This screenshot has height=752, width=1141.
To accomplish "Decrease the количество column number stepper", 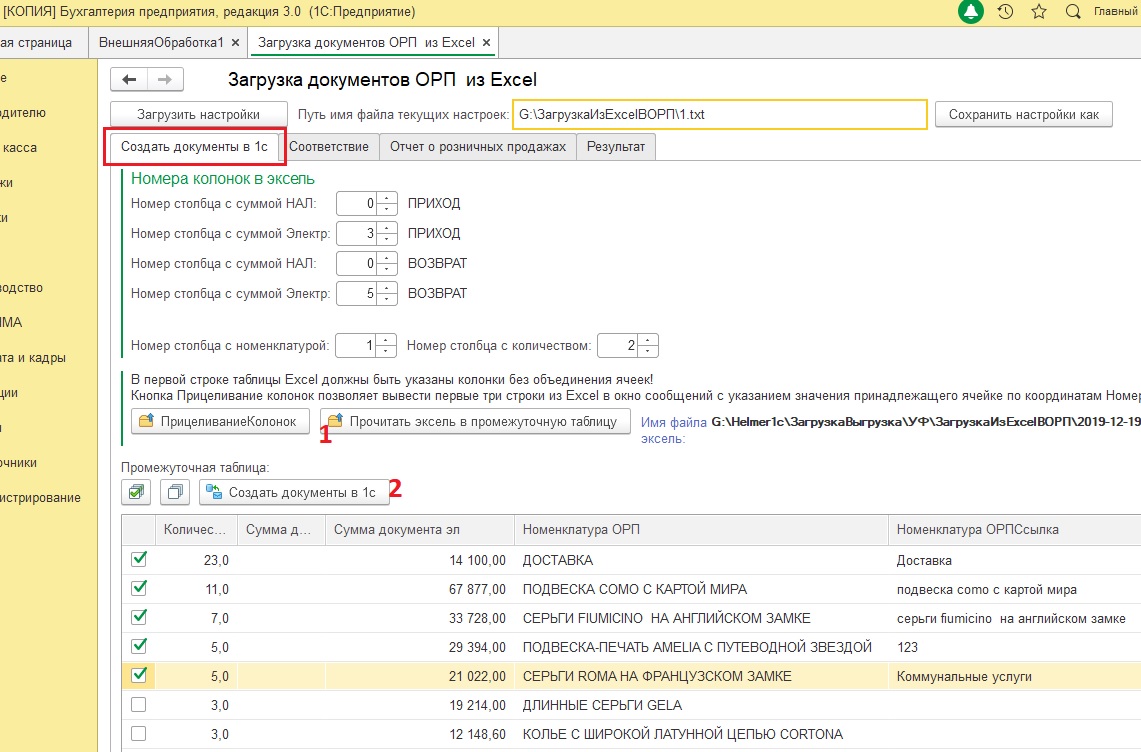I will 649,352.
